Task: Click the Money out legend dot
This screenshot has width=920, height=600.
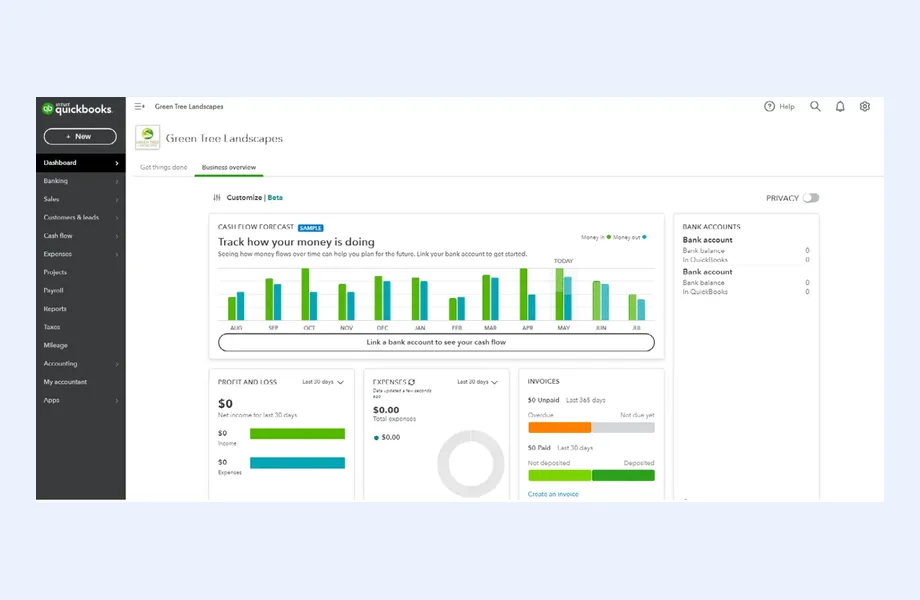Action: pos(644,237)
